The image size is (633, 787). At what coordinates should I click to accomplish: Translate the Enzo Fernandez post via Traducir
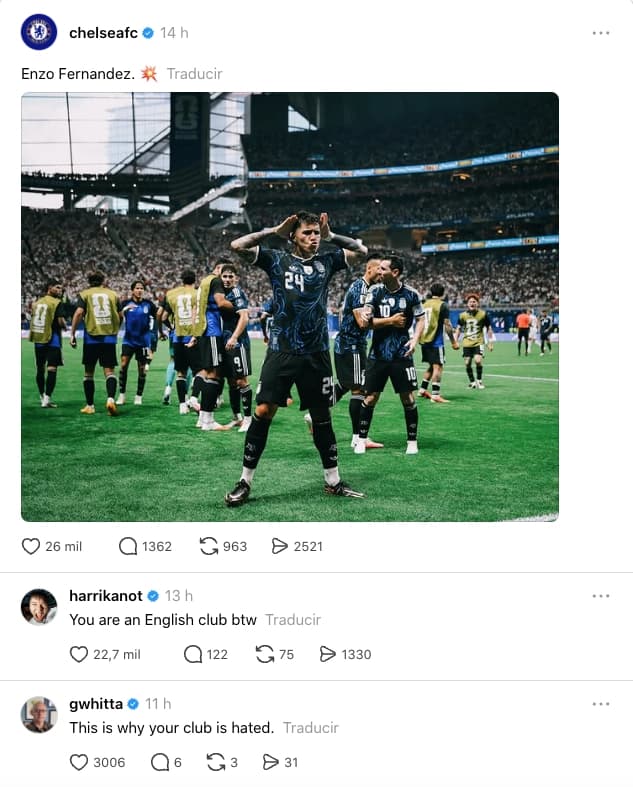[x=194, y=74]
